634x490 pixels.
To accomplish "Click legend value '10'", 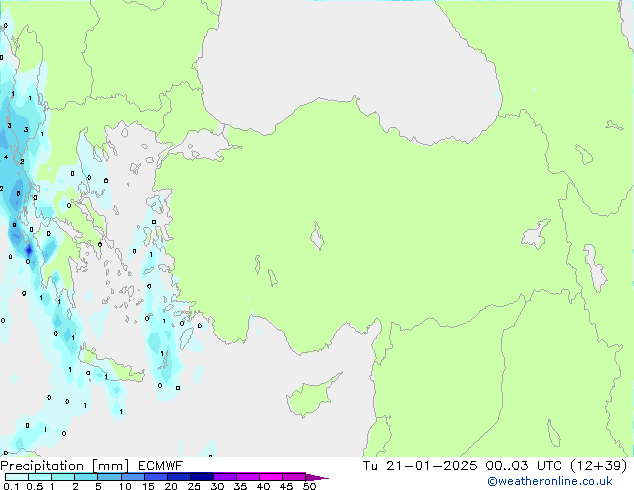I will coord(125,486).
